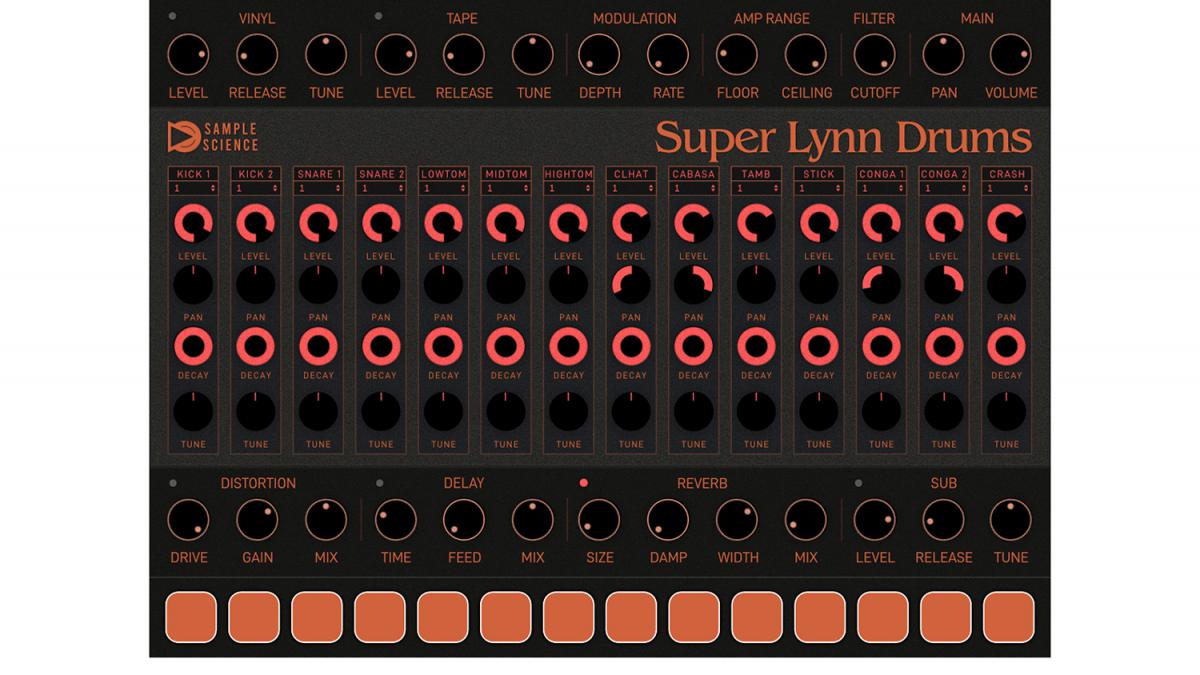Open the SNARE 2 sample dropdown
This screenshot has height=675, width=1200.
coord(381,188)
